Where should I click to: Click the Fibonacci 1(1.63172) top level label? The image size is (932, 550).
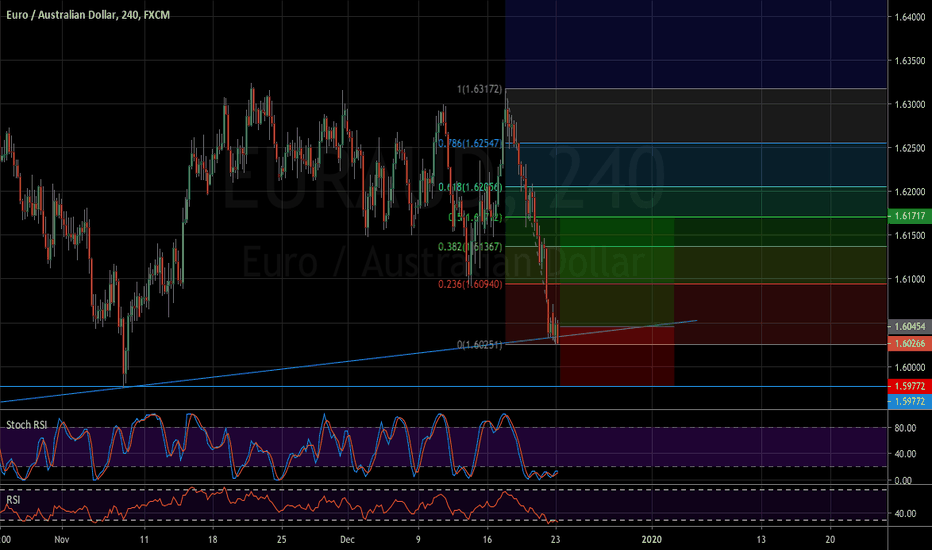tap(479, 90)
